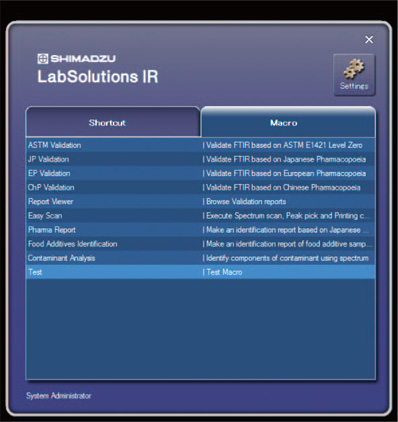
Task: Click description 'Validate FTIR based on European Pharmacopoeia'
Action: (x=286, y=173)
